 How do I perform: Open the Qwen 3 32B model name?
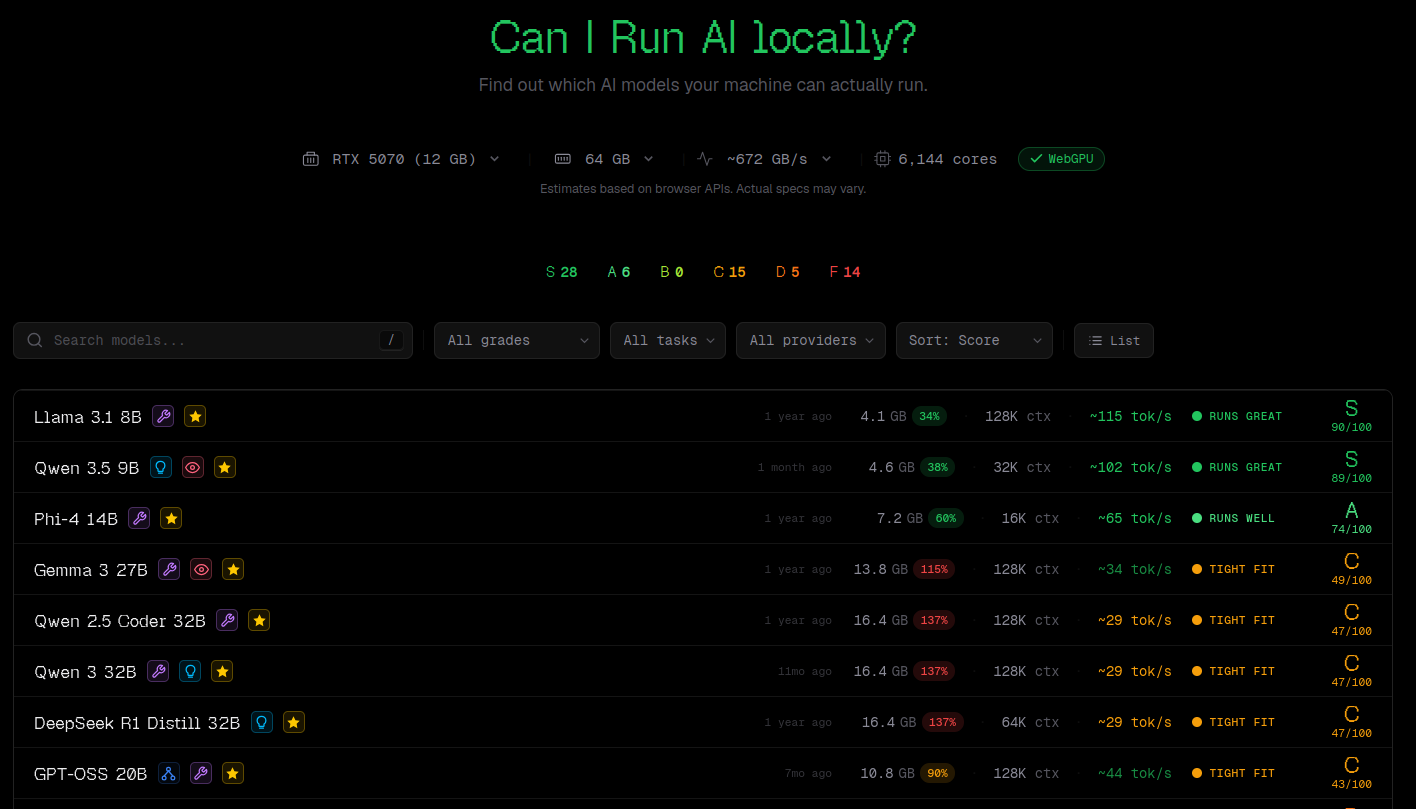tap(85, 672)
